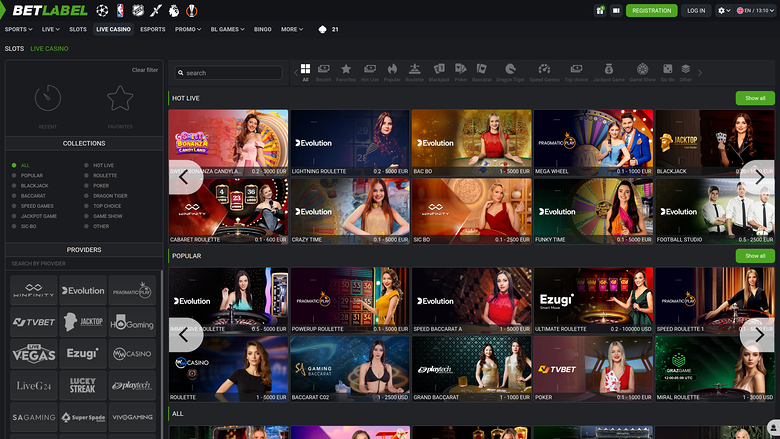Select the GAME SHOW collection option
780x439 pixels.
point(103,216)
